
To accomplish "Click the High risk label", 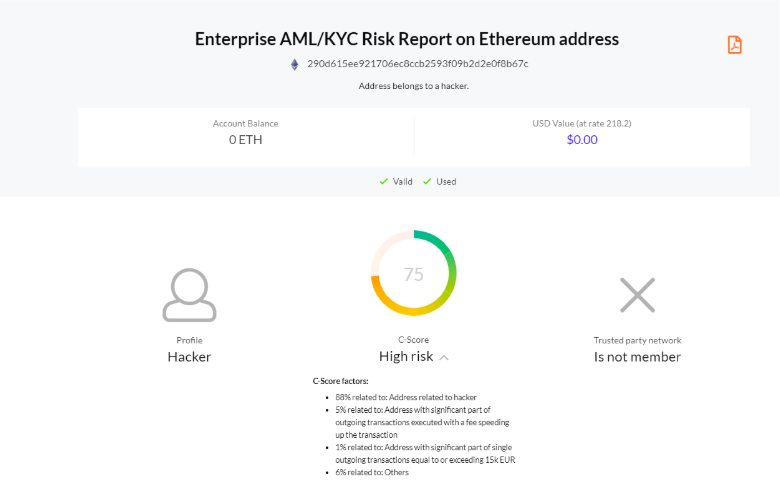I will [x=406, y=357].
